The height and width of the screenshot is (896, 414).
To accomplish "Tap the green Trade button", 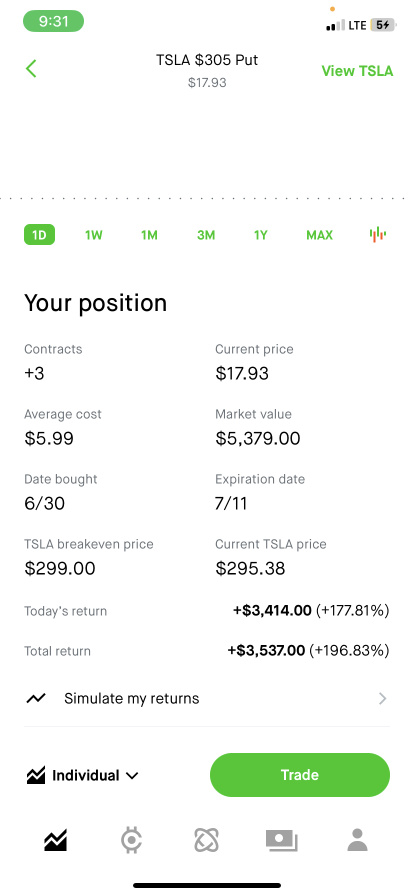I will click(x=300, y=775).
